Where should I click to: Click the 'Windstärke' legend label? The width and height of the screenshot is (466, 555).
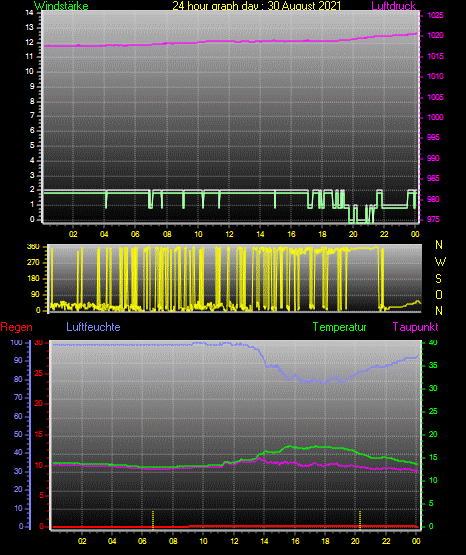tap(61, 6)
